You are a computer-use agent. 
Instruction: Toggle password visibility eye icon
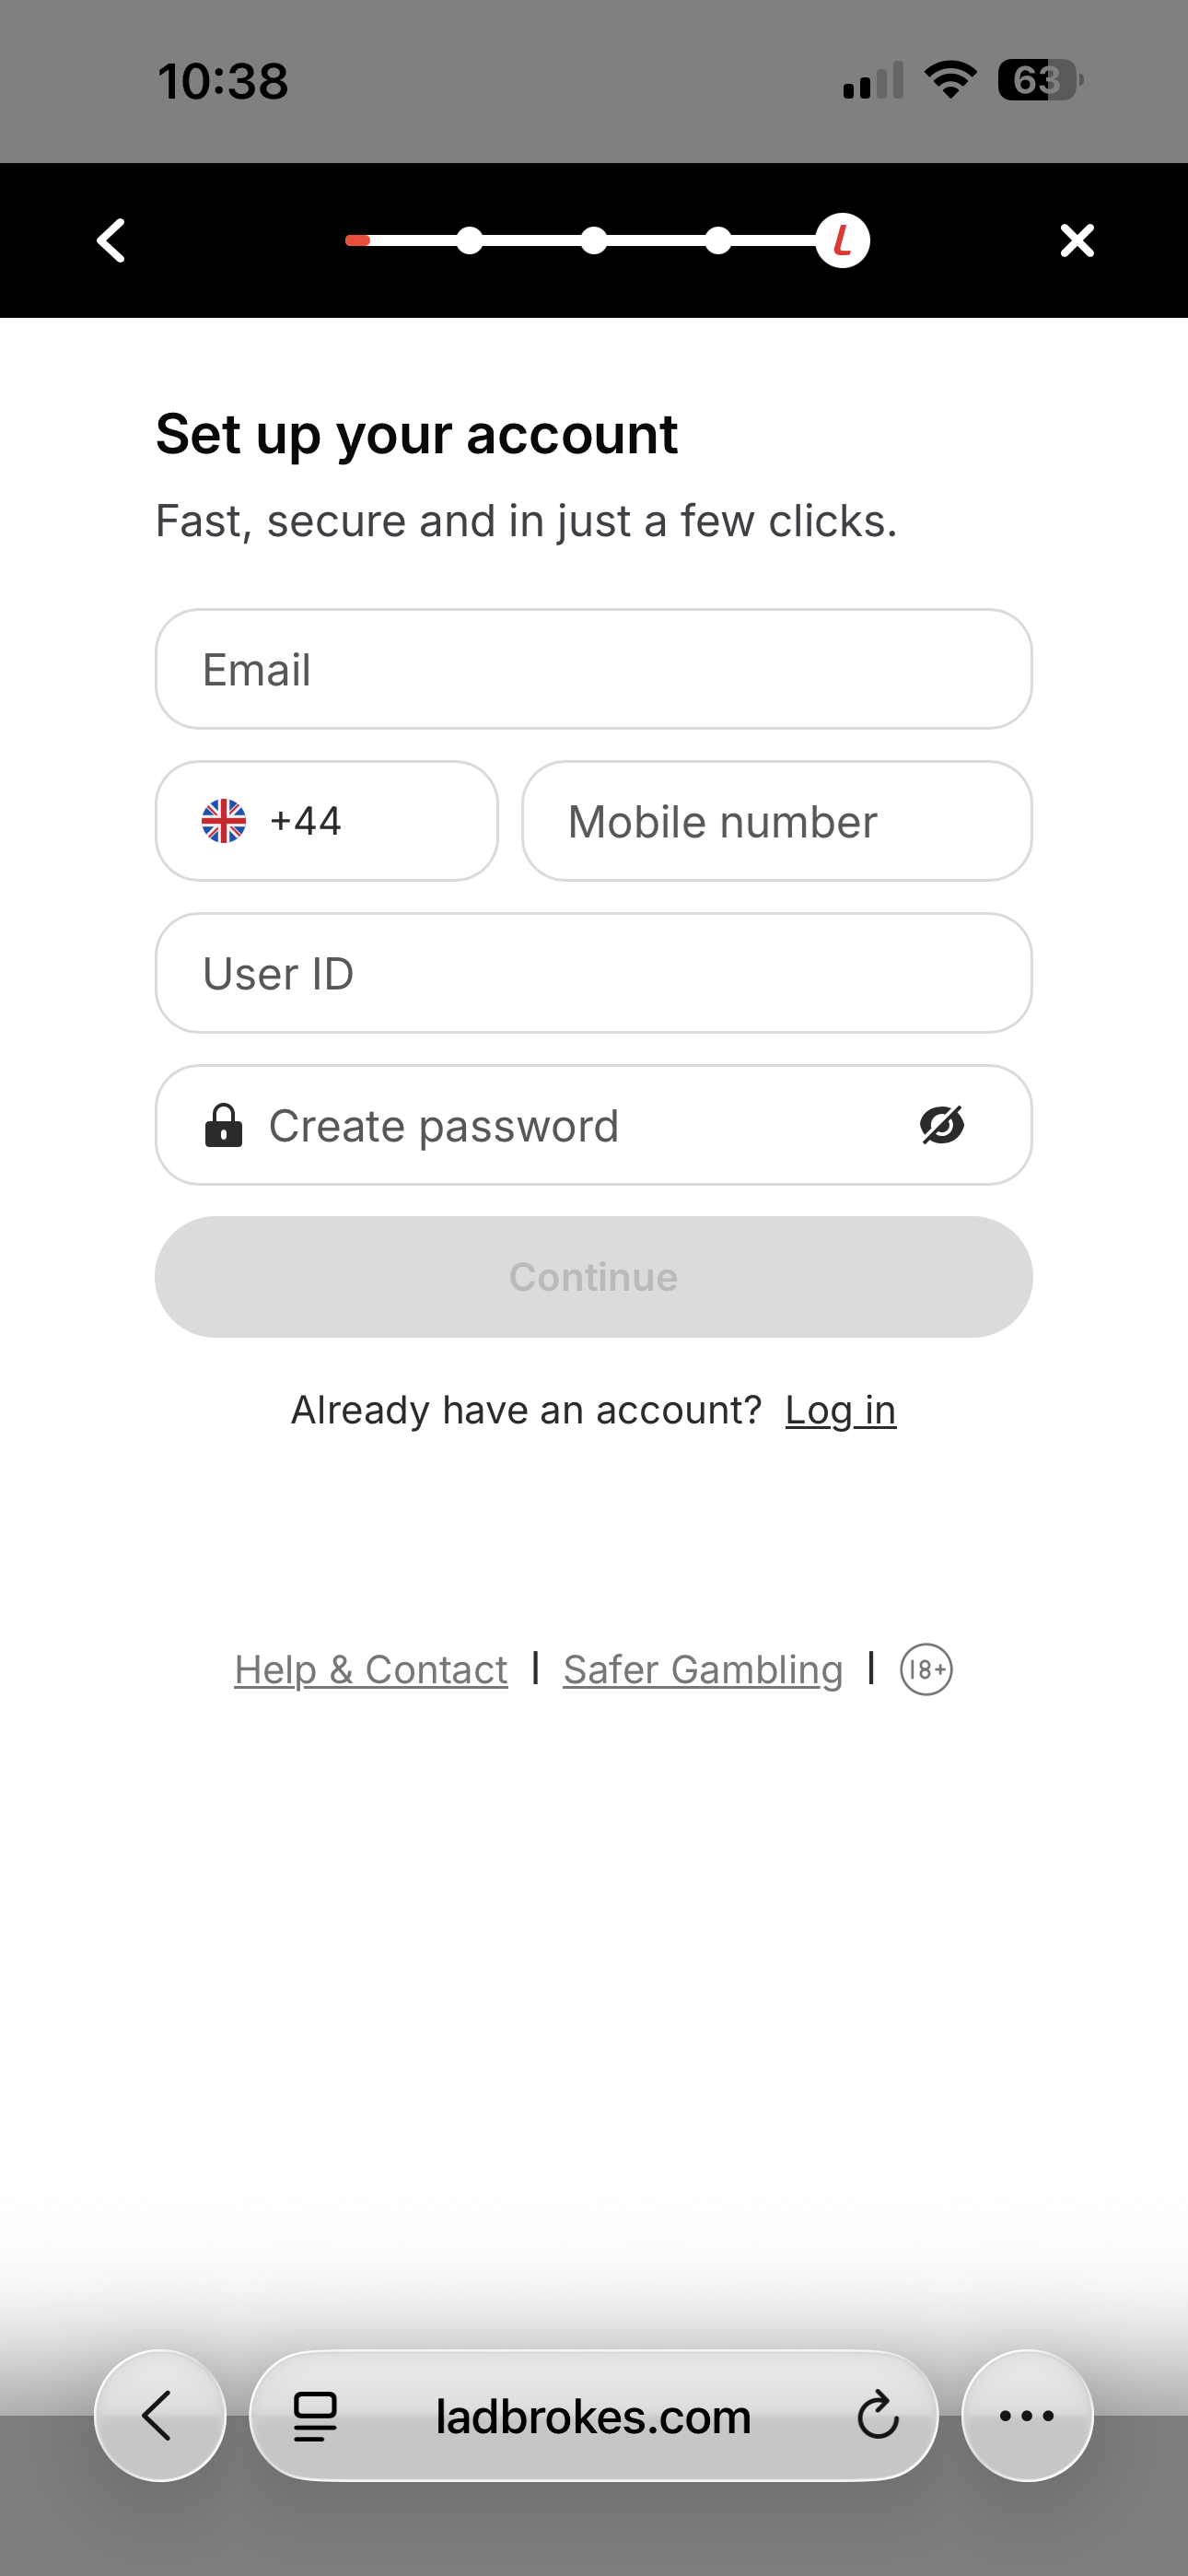[942, 1125]
